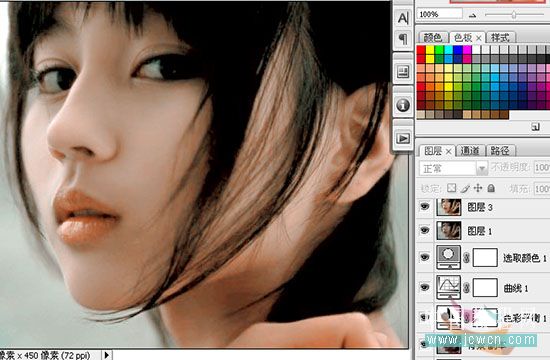Switch to the 路径 tab

tap(500, 151)
